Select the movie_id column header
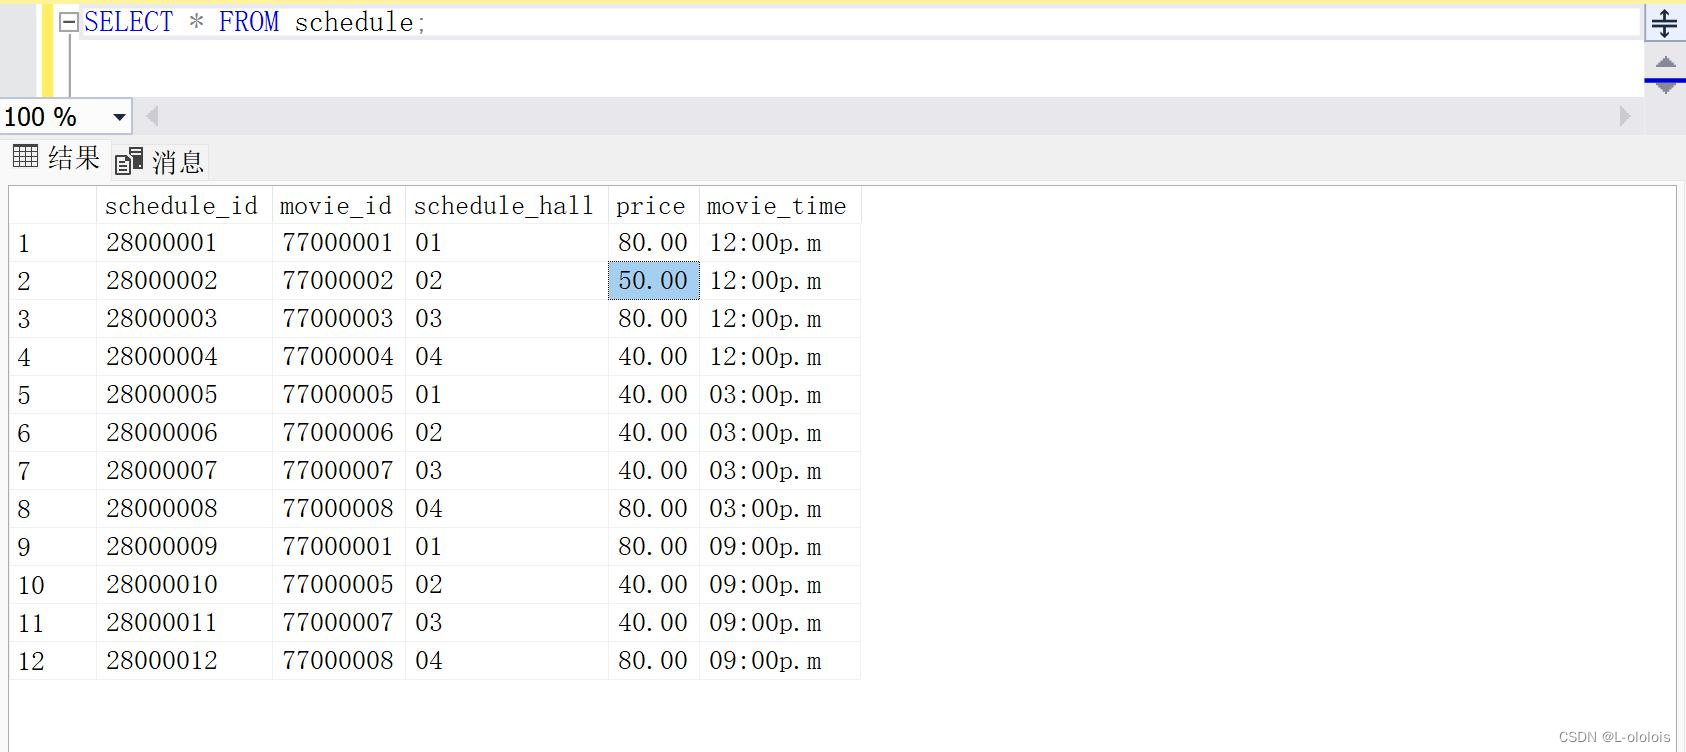Screen dimensions: 1686x752 coord(338,205)
